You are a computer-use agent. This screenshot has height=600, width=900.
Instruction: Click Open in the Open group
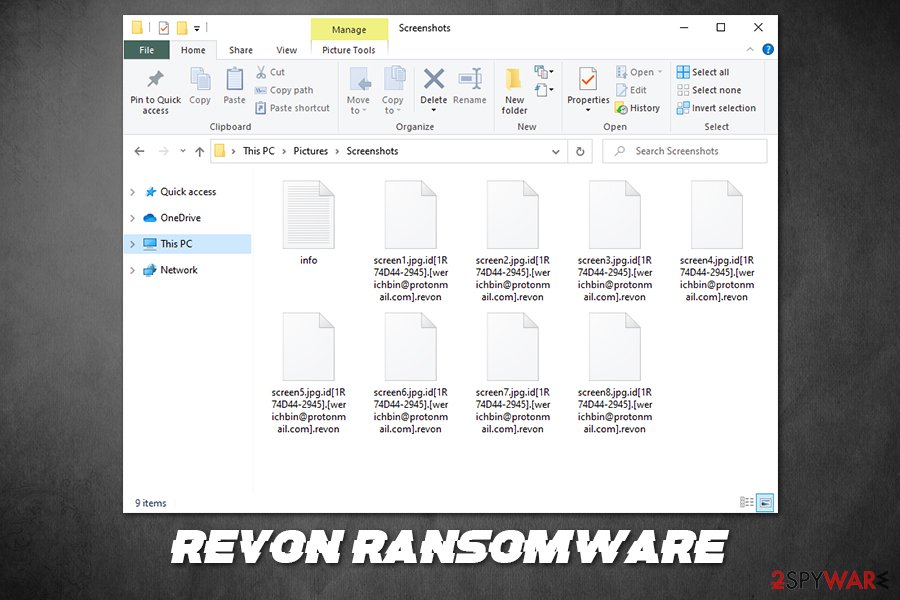pos(638,72)
